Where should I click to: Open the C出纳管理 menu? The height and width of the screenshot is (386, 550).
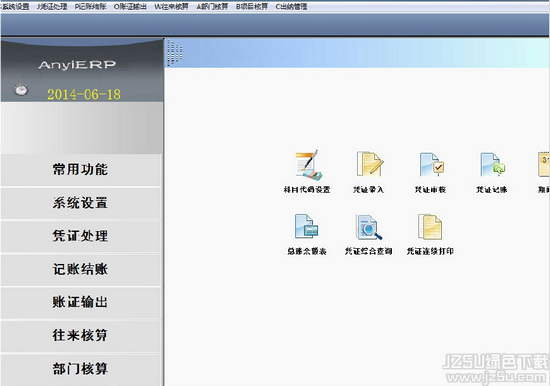tap(291, 7)
